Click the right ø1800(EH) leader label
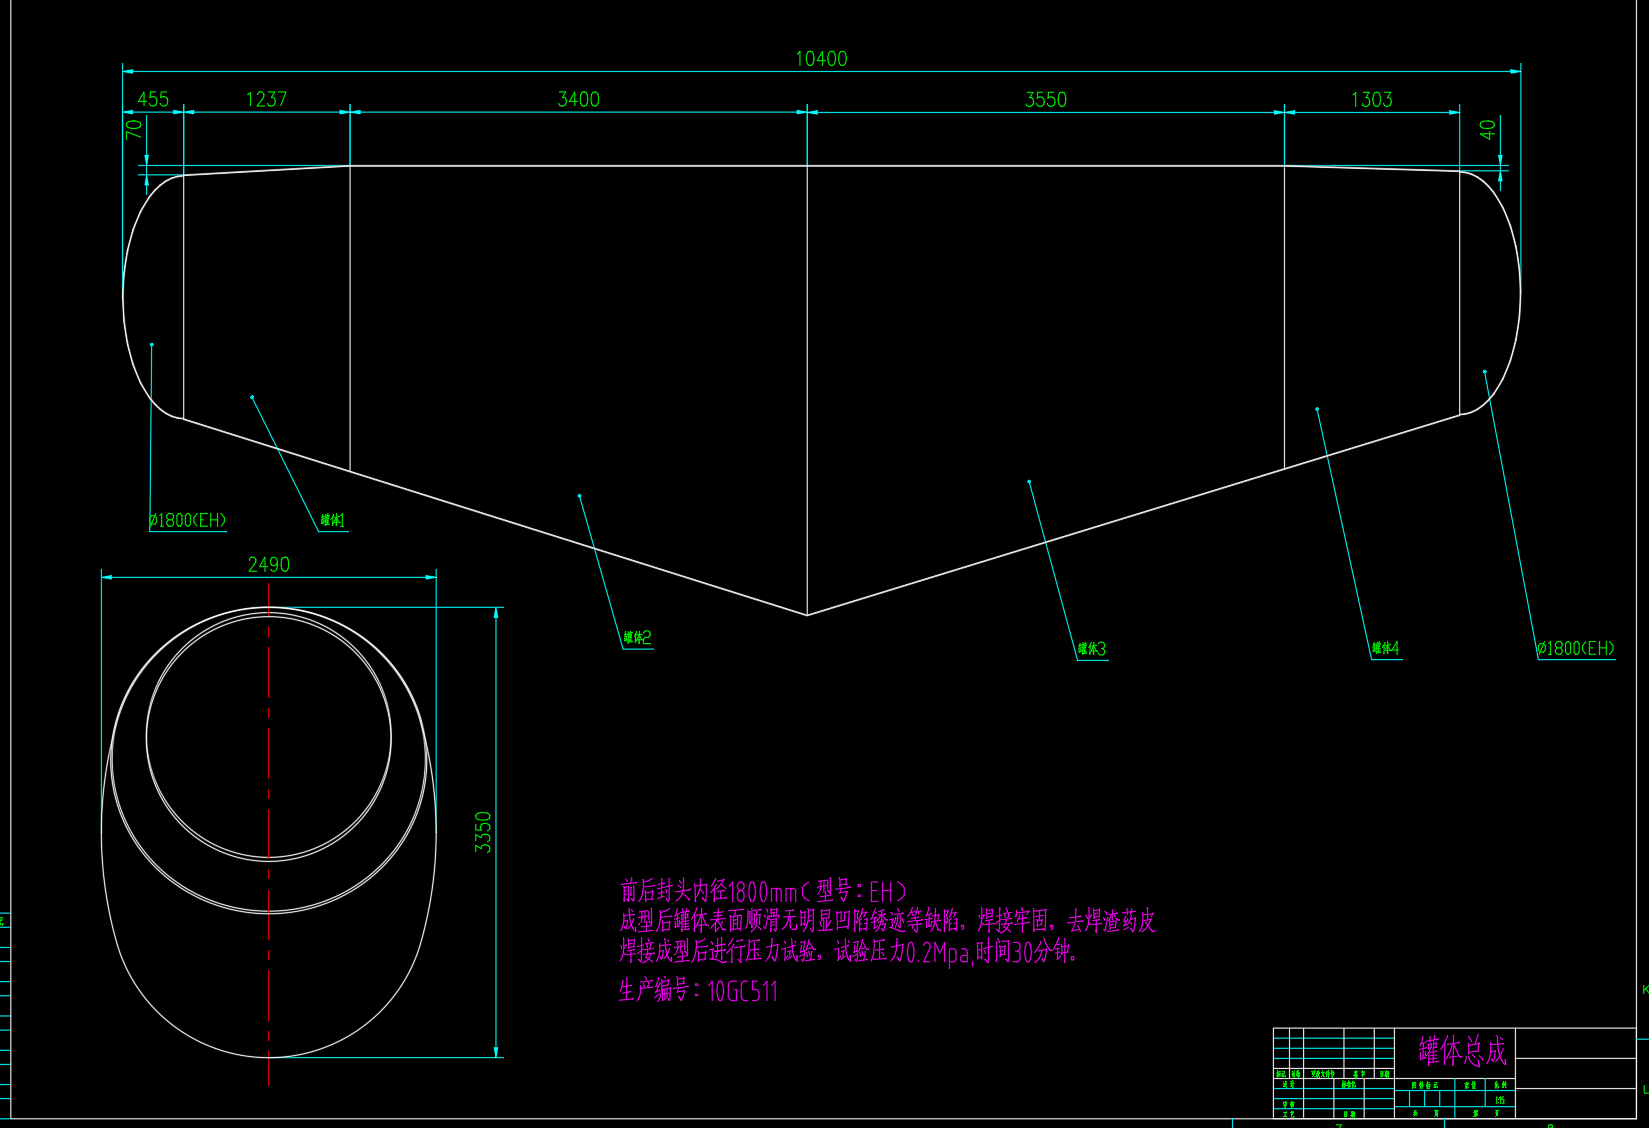 1575,649
